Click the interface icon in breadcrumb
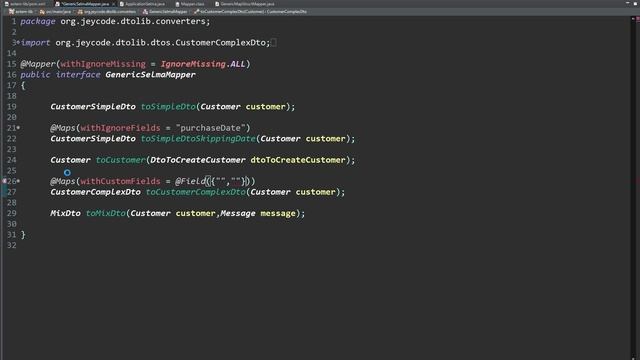 point(145,11)
